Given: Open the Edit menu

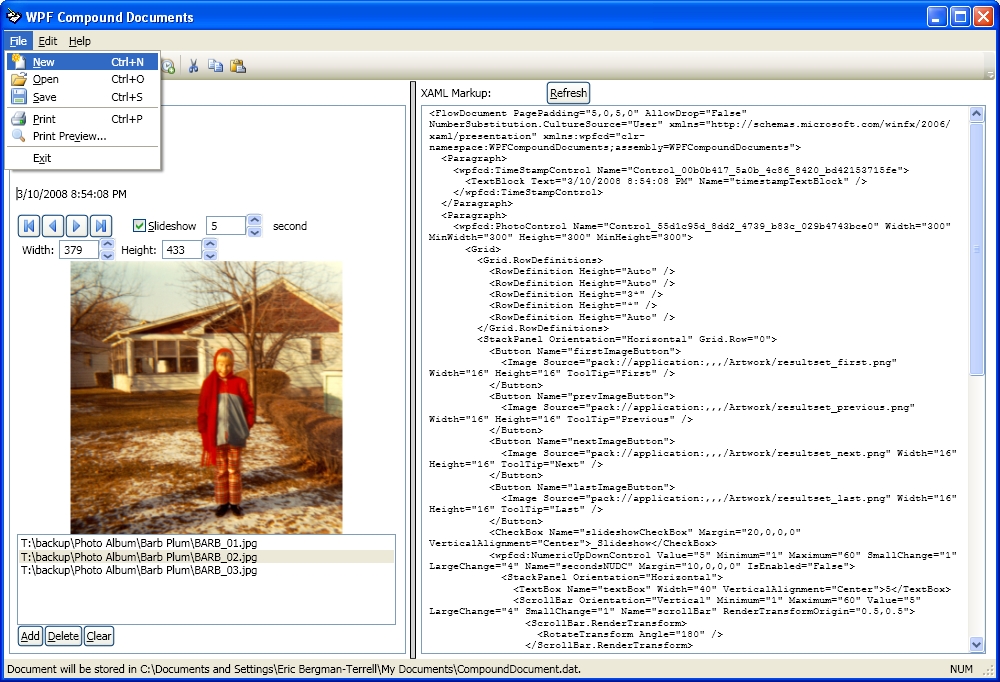Looking at the screenshot, I should pyautogui.click(x=48, y=41).
